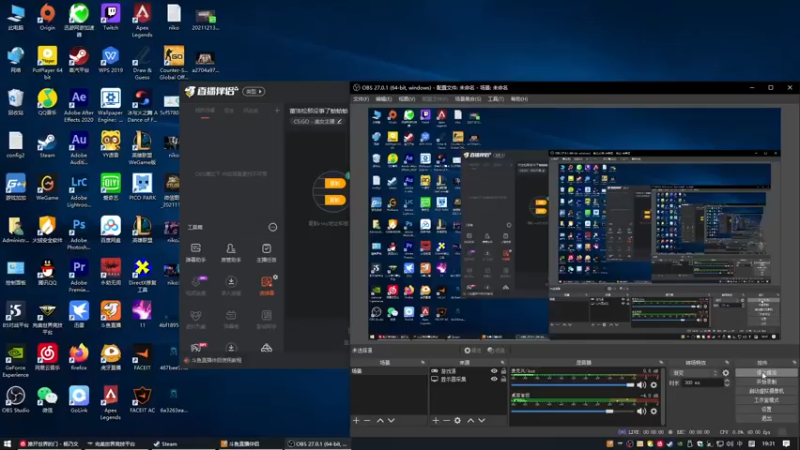Open 设置 from OBS Controls
The width and height of the screenshot is (800, 450).
coord(766,409)
